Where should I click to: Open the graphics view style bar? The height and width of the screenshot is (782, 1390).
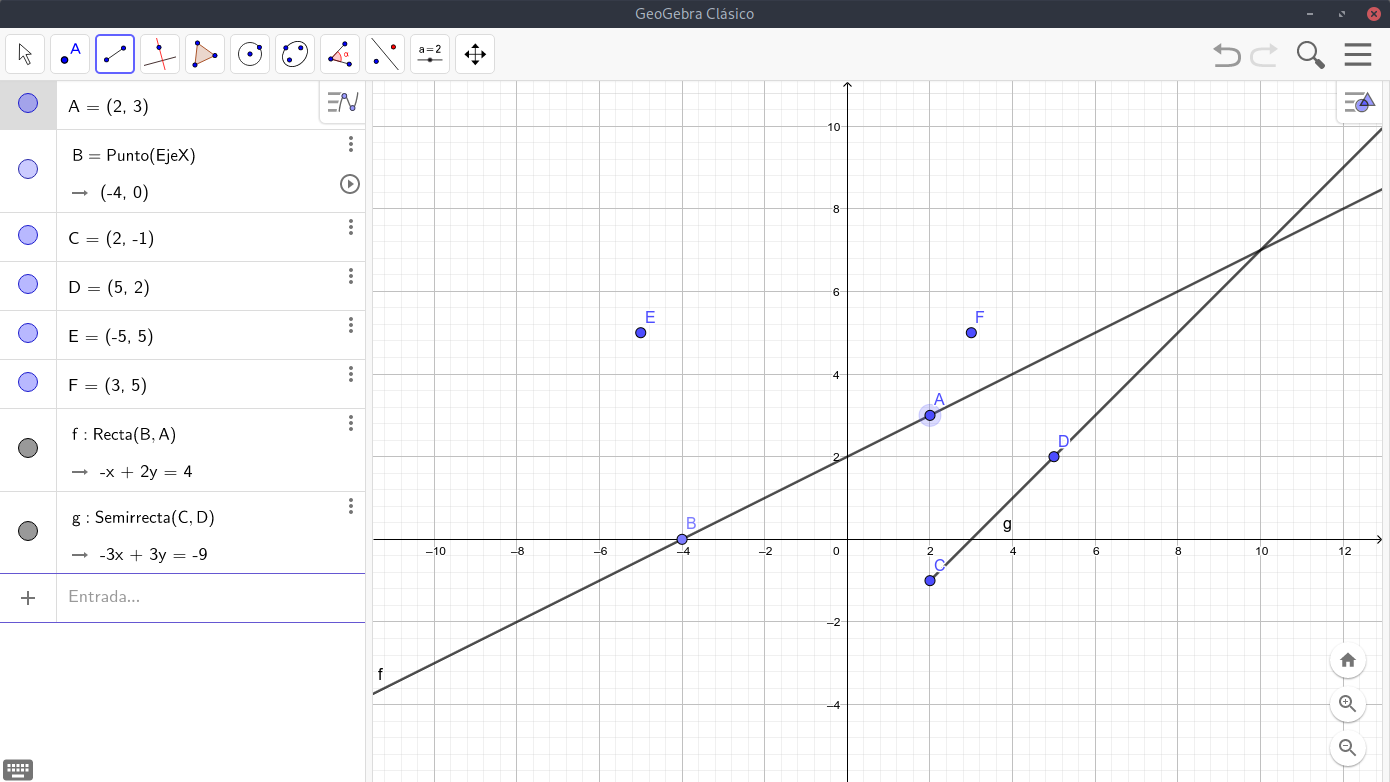click(1360, 102)
